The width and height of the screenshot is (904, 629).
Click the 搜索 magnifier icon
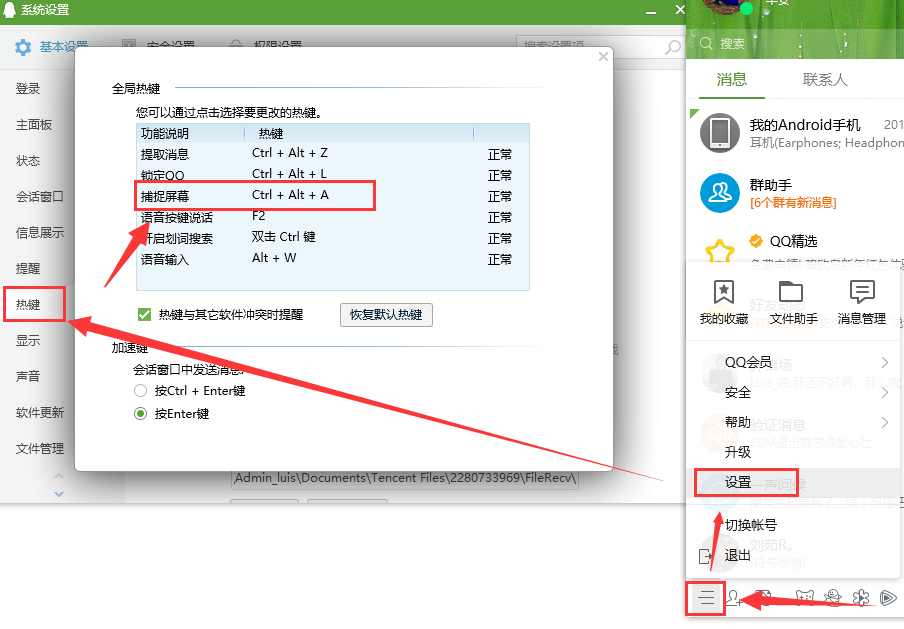(707, 43)
